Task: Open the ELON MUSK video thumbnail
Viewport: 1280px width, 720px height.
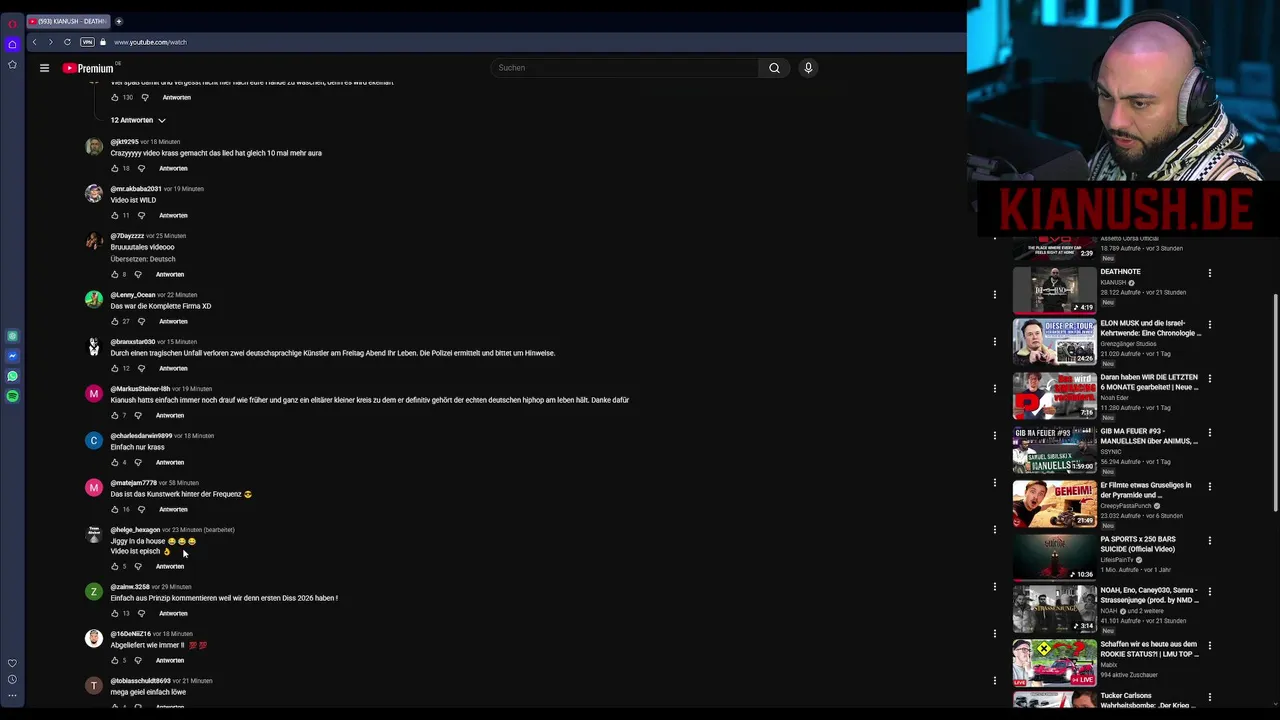Action: [x=1054, y=342]
